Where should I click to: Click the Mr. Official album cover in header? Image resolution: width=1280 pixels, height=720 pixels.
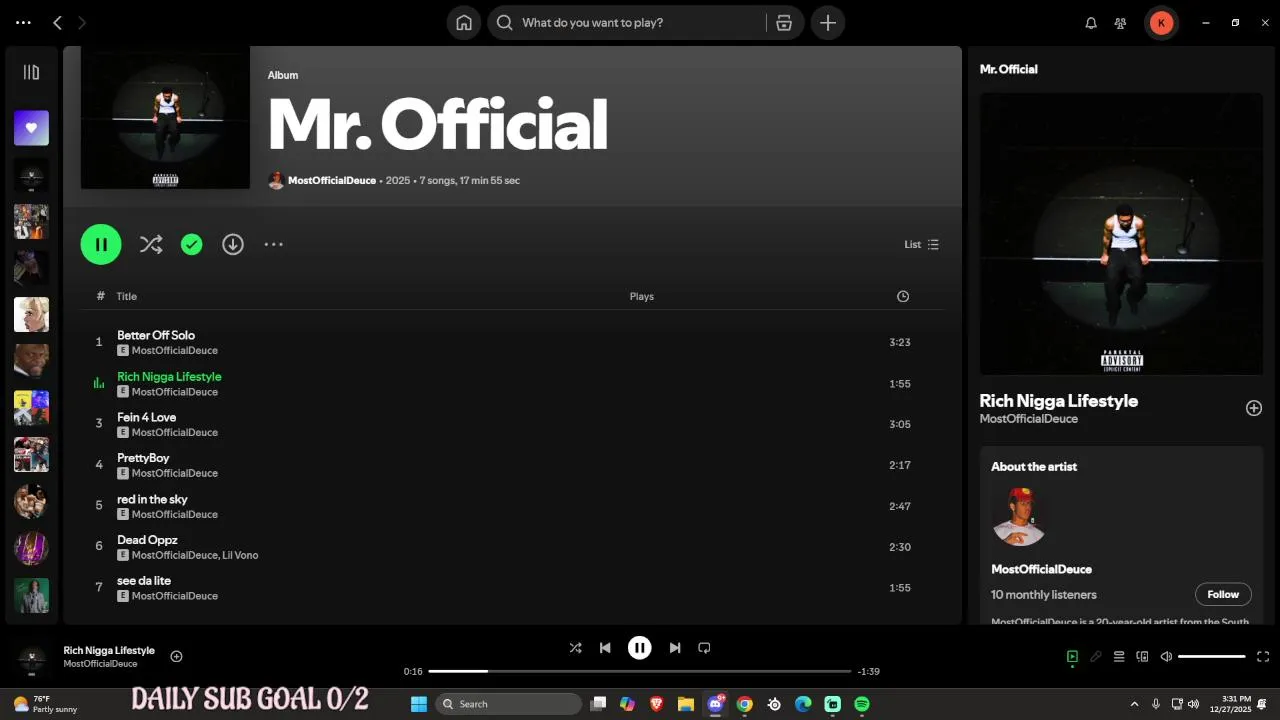tap(165, 118)
